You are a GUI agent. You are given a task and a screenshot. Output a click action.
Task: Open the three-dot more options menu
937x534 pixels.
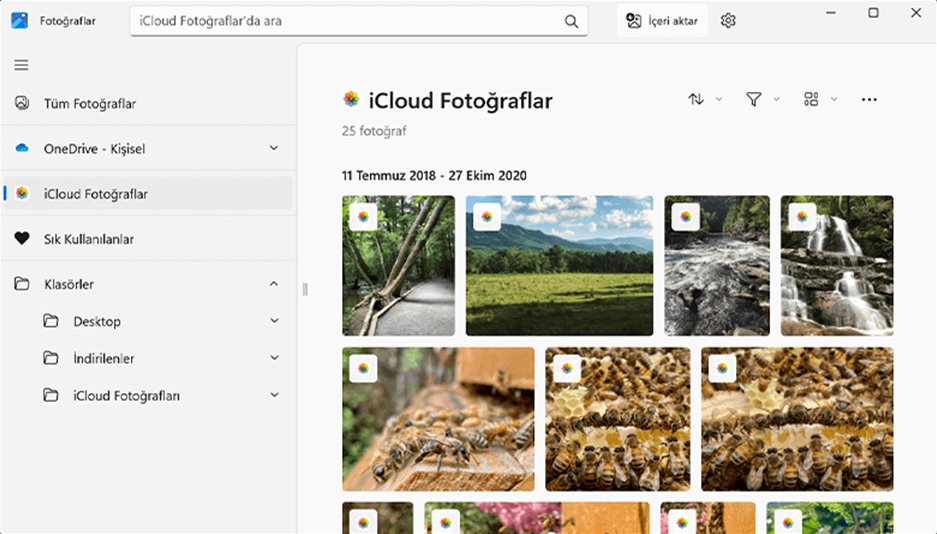tap(869, 100)
